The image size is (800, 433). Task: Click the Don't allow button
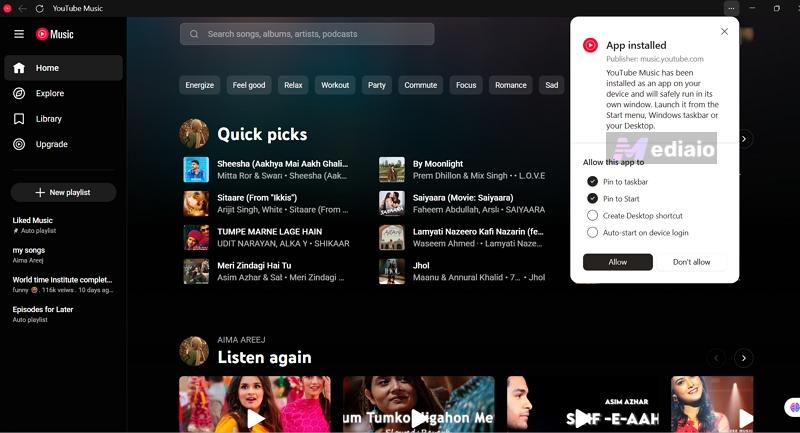691,262
